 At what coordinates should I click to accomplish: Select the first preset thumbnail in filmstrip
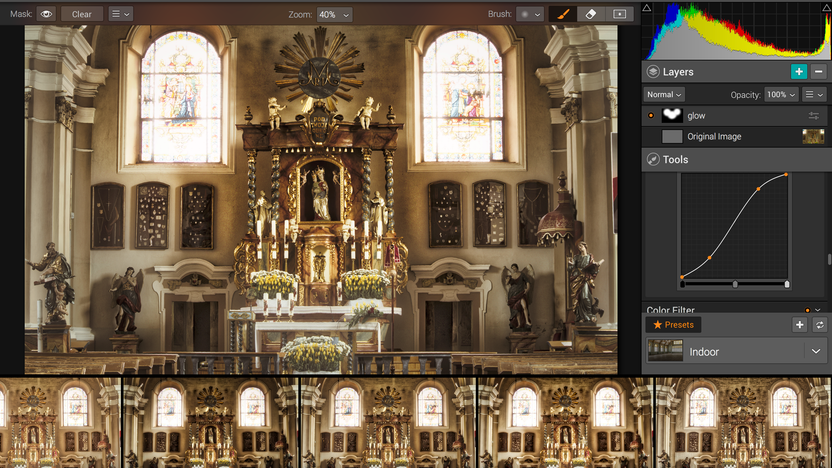tap(60, 423)
